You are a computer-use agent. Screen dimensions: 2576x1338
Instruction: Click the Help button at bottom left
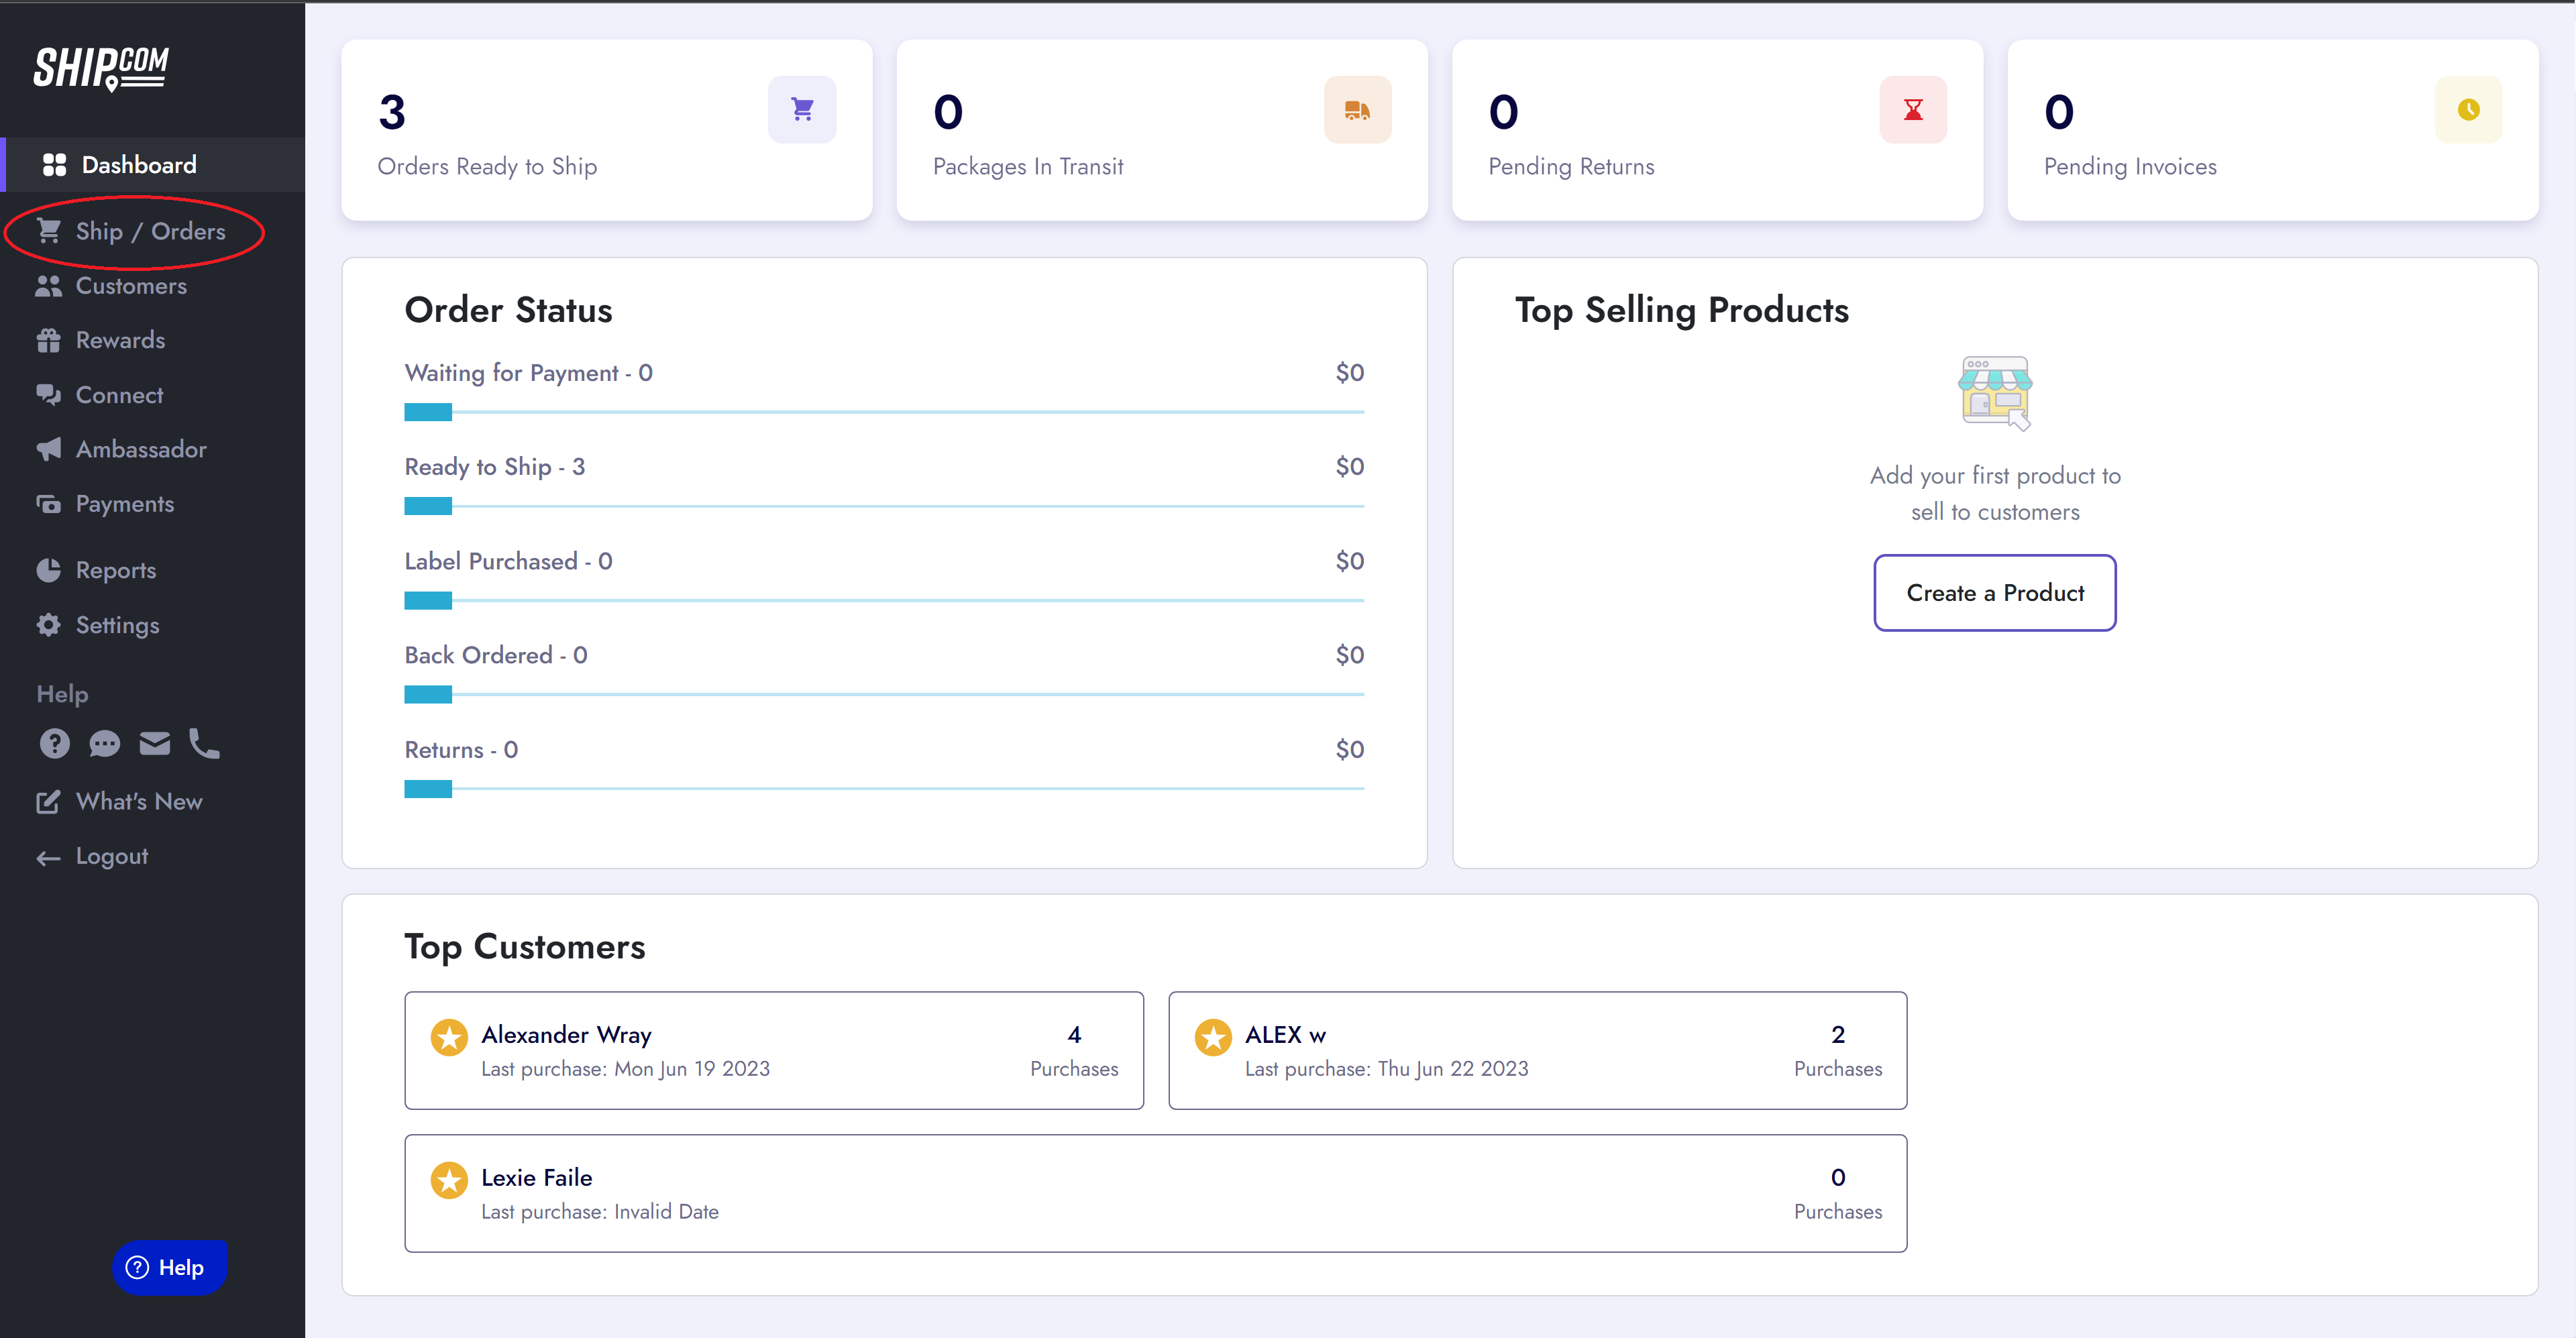(x=169, y=1267)
